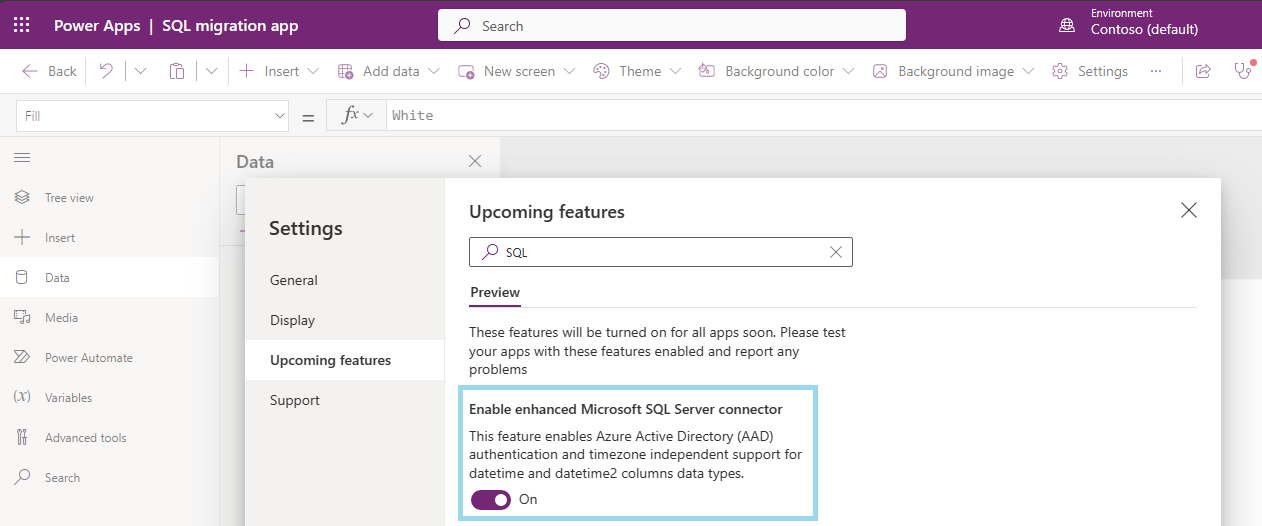Select Upcoming features in Settings

click(x=344, y=360)
